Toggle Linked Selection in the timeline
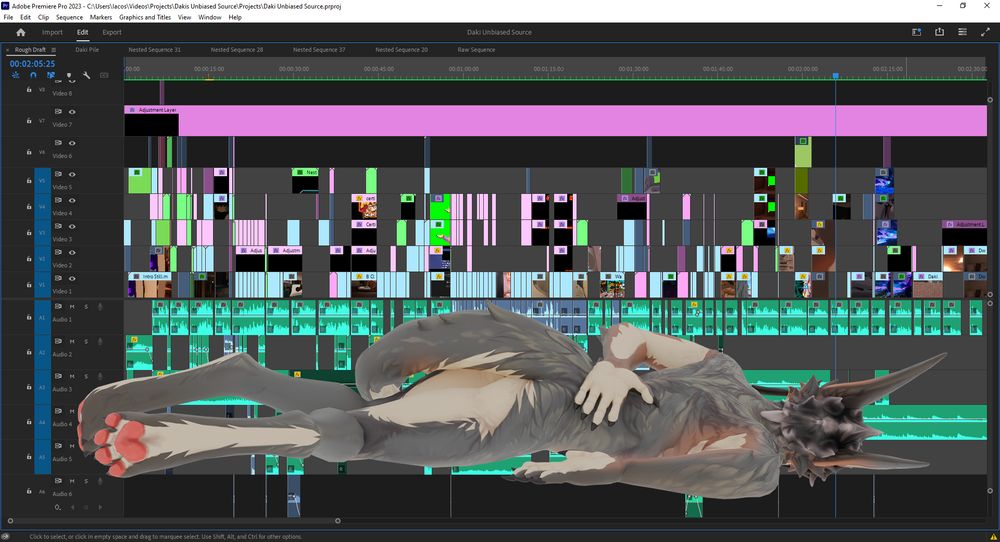Image resolution: width=1000 pixels, height=542 pixels. [51, 75]
